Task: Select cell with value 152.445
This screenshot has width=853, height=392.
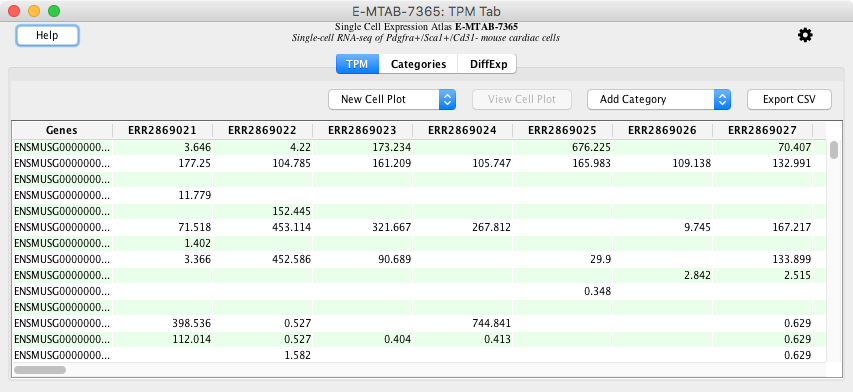Action: coord(262,211)
